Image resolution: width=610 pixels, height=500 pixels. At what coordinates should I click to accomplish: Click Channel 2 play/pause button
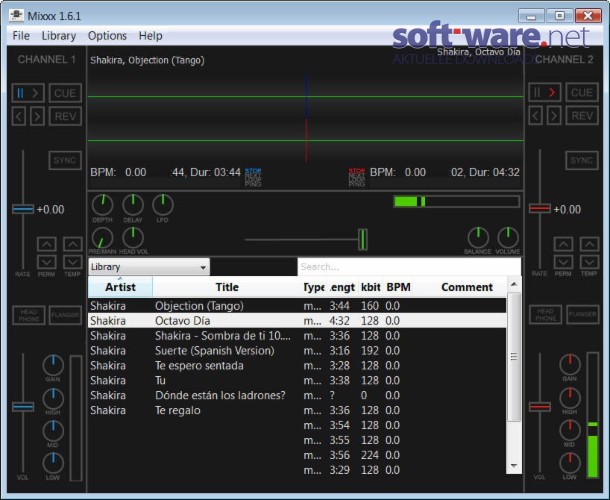(x=544, y=93)
